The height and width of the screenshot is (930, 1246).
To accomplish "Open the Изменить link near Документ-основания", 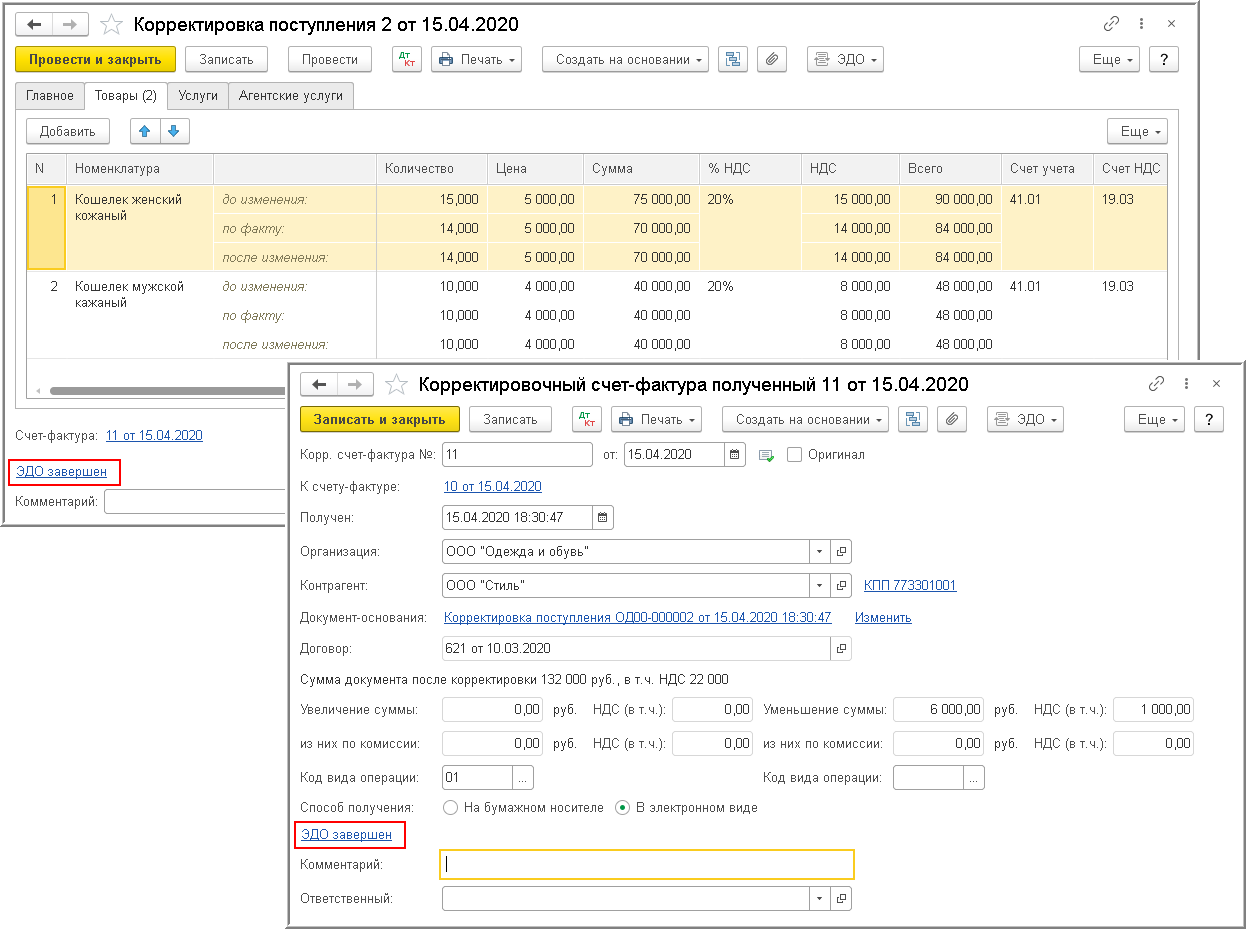I will [883, 618].
